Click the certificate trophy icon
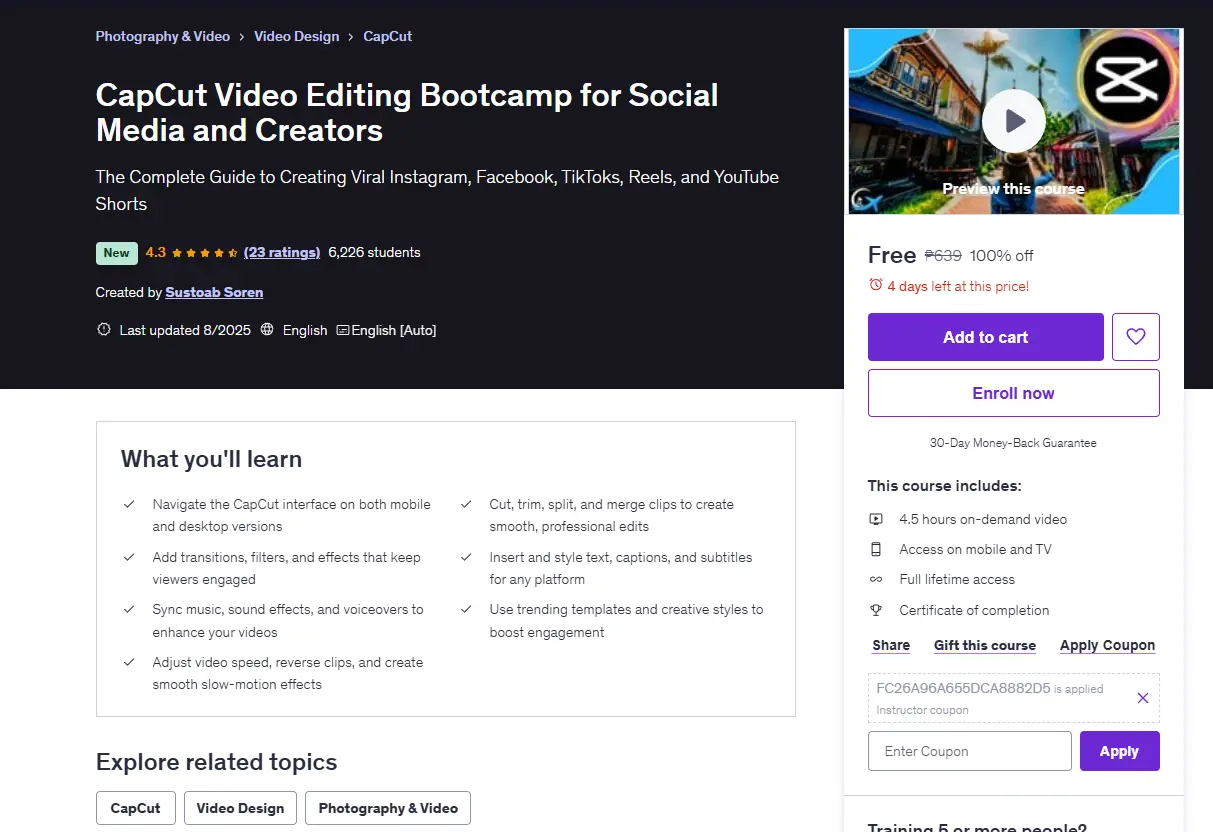This screenshot has width=1213, height=832. [x=876, y=610]
